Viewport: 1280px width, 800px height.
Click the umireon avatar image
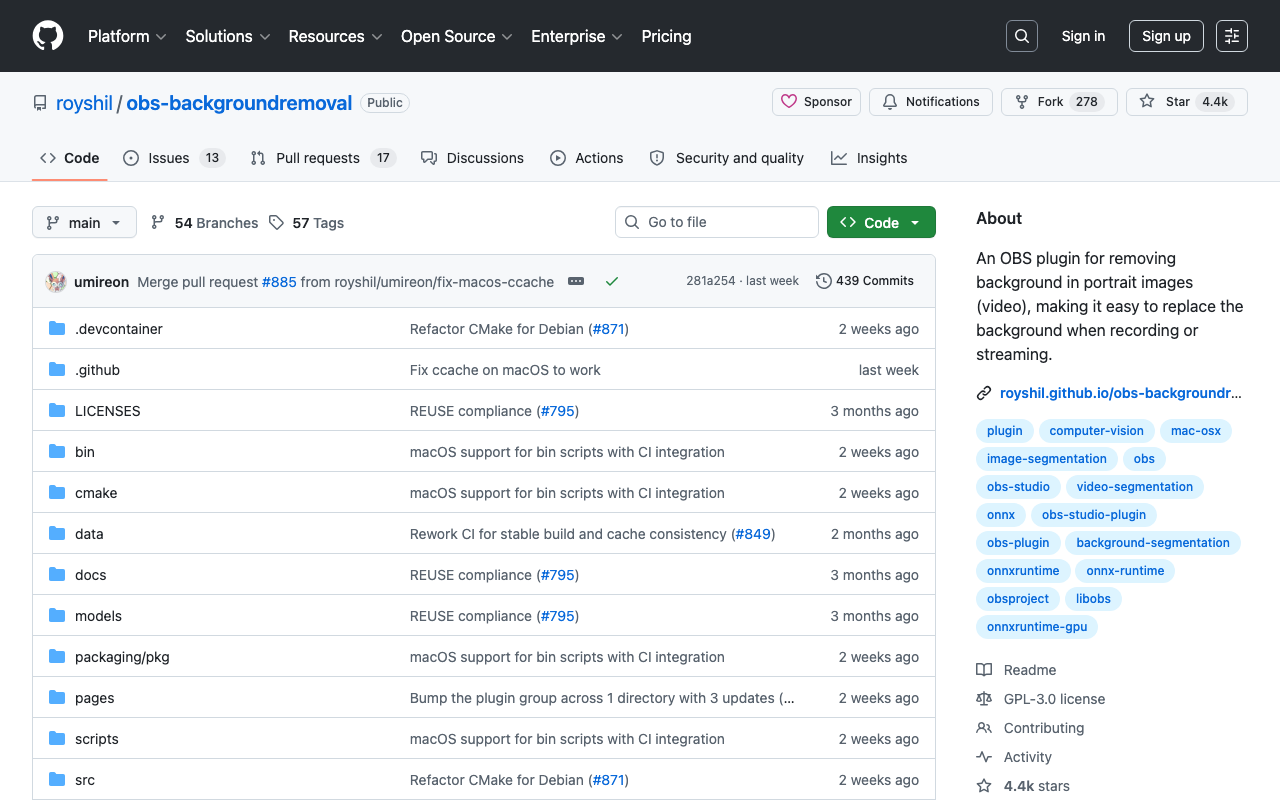56,282
